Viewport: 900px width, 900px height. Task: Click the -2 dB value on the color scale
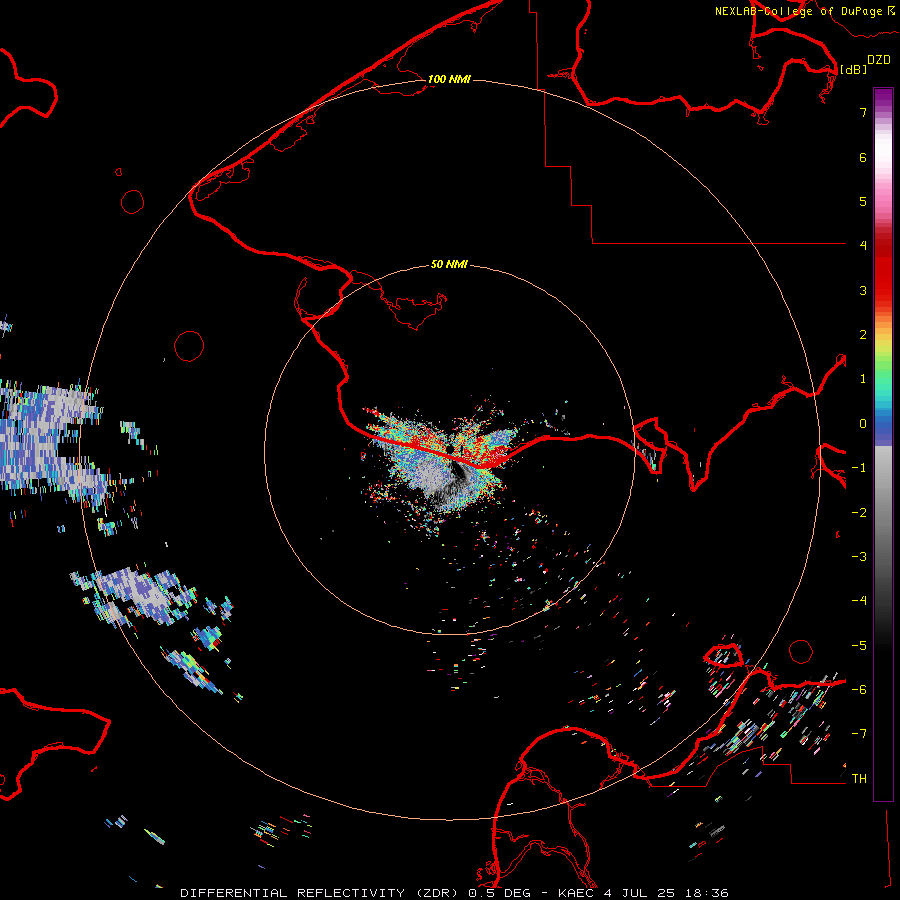859,513
